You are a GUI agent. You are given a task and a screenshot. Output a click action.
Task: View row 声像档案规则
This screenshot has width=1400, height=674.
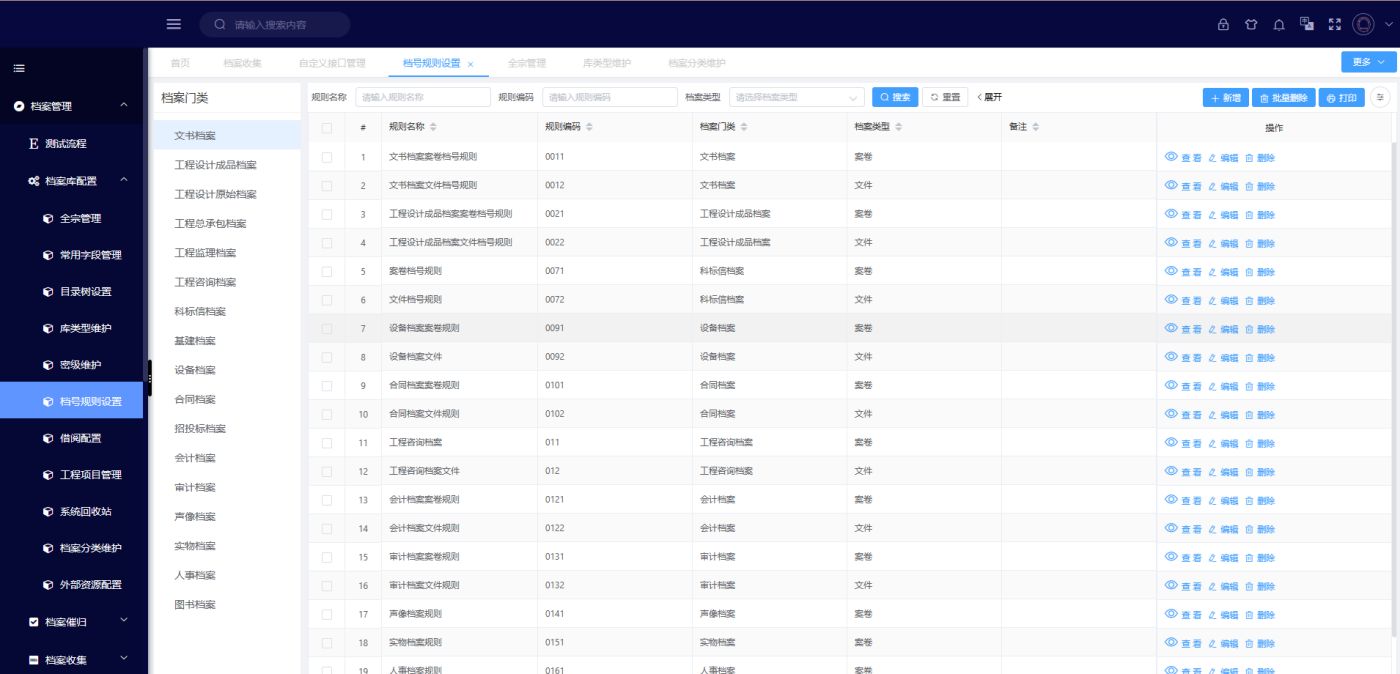(1184, 614)
